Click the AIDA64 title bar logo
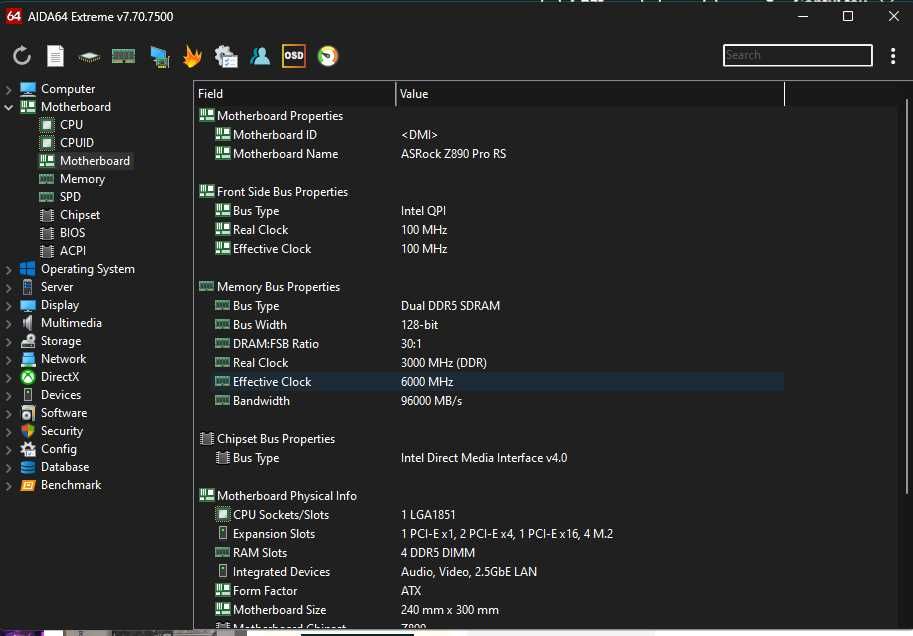 (13, 16)
